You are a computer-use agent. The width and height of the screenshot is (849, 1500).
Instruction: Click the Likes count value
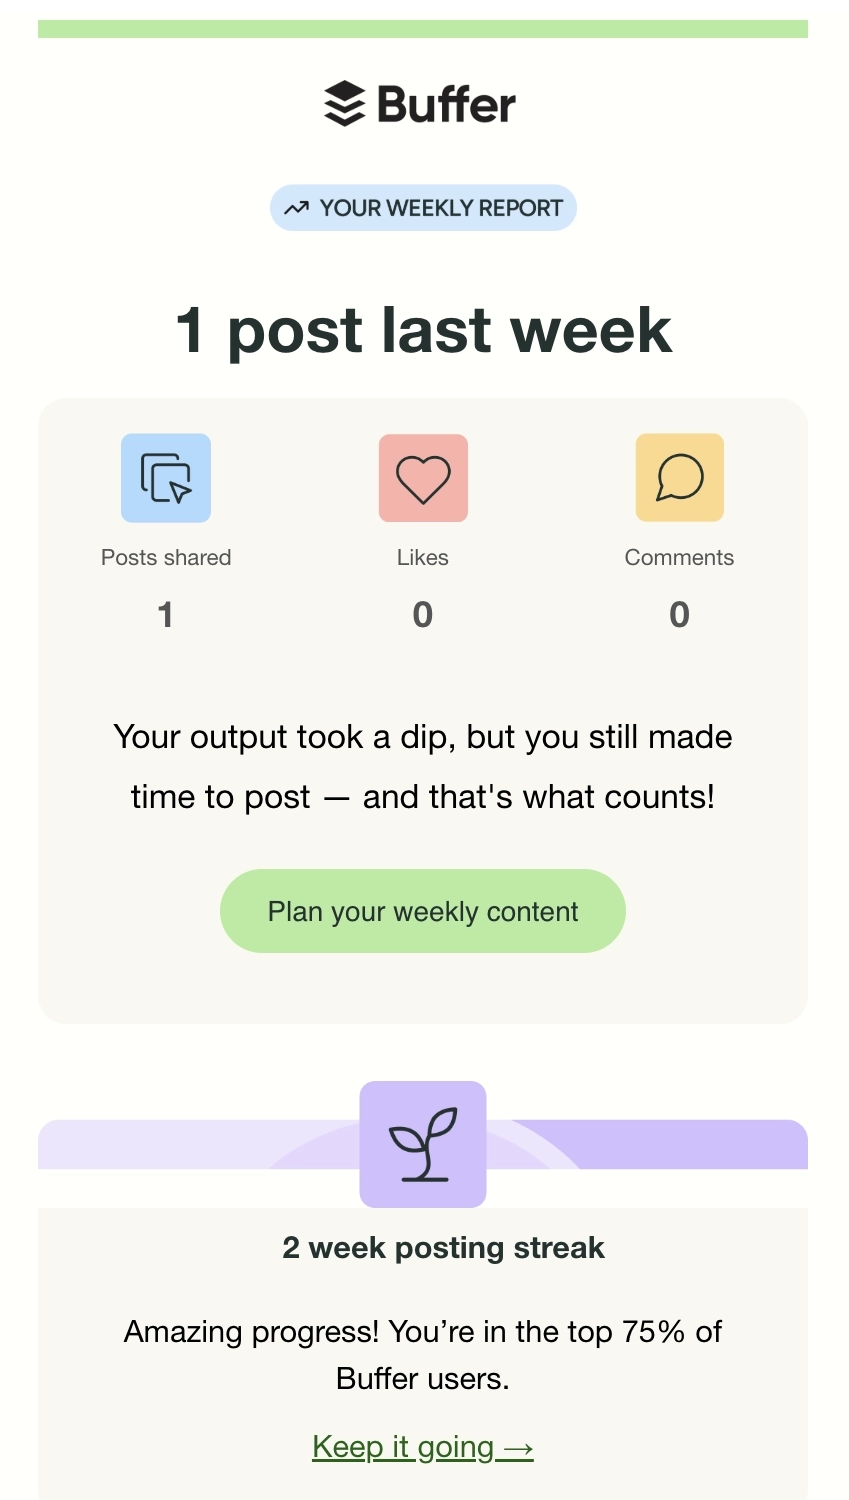pyautogui.click(x=423, y=614)
